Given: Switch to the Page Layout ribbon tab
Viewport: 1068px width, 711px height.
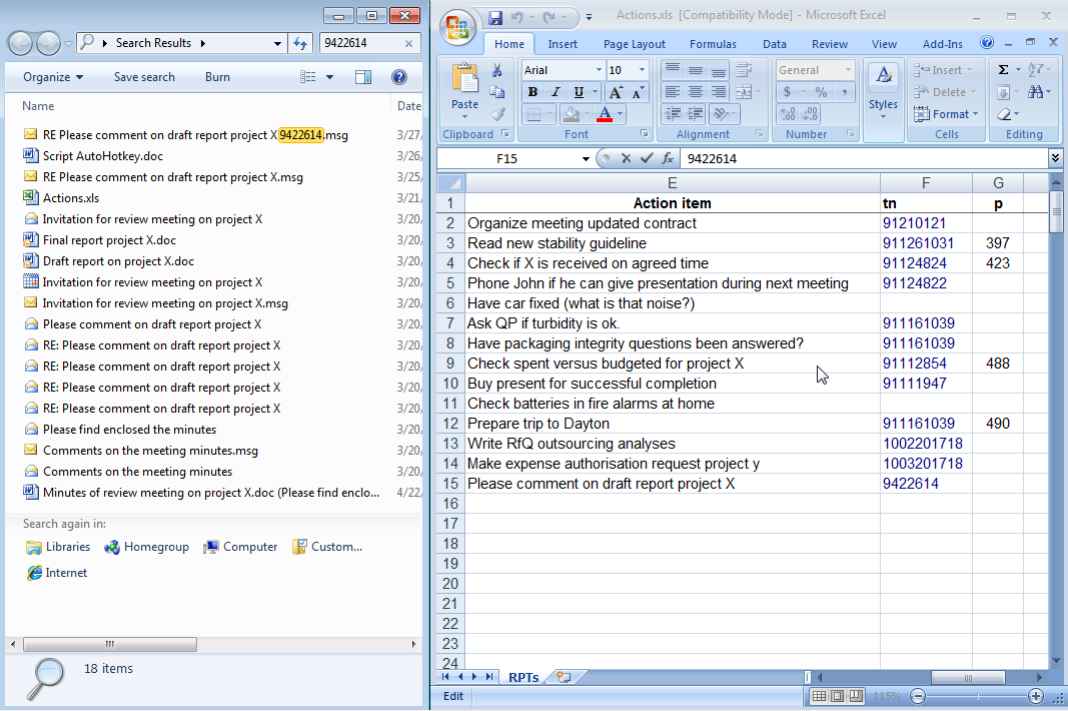Looking at the screenshot, I should pyautogui.click(x=634, y=44).
